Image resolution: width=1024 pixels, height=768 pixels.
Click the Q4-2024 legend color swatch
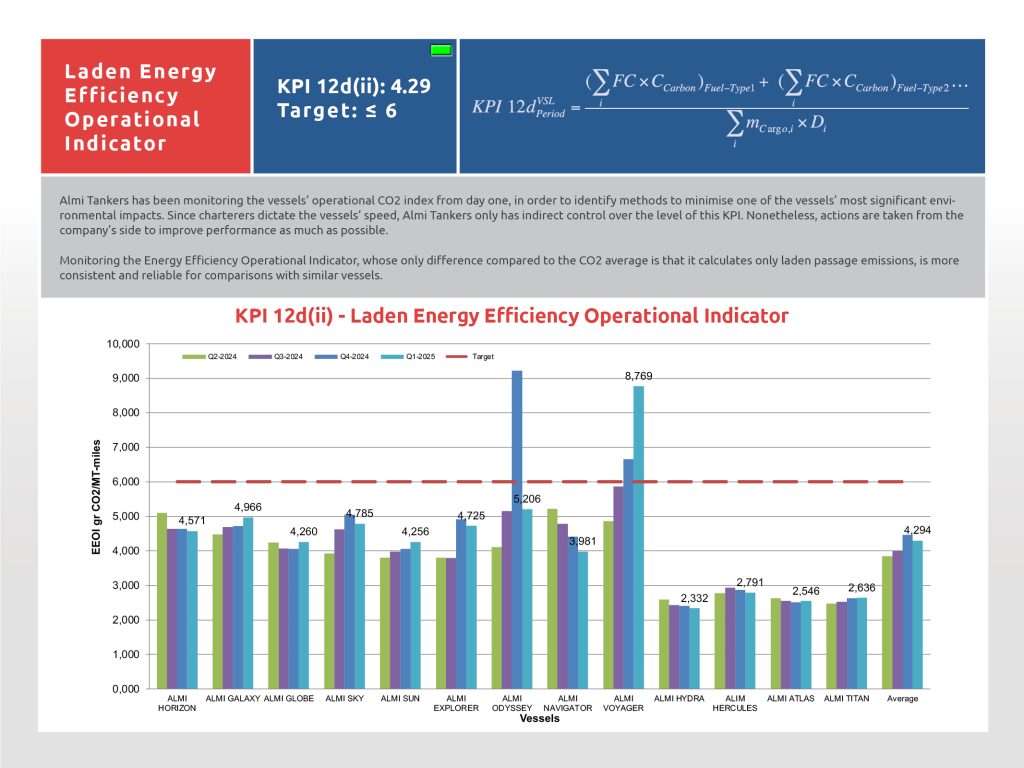point(326,357)
